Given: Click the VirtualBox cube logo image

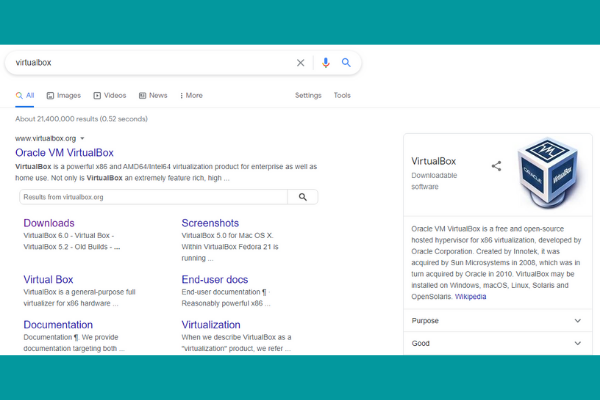Looking at the screenshot, I should click(x=547, y=172).
